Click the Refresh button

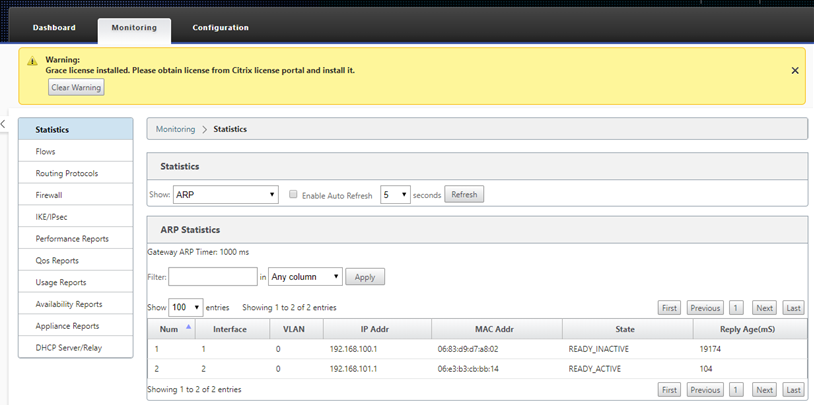464,195
